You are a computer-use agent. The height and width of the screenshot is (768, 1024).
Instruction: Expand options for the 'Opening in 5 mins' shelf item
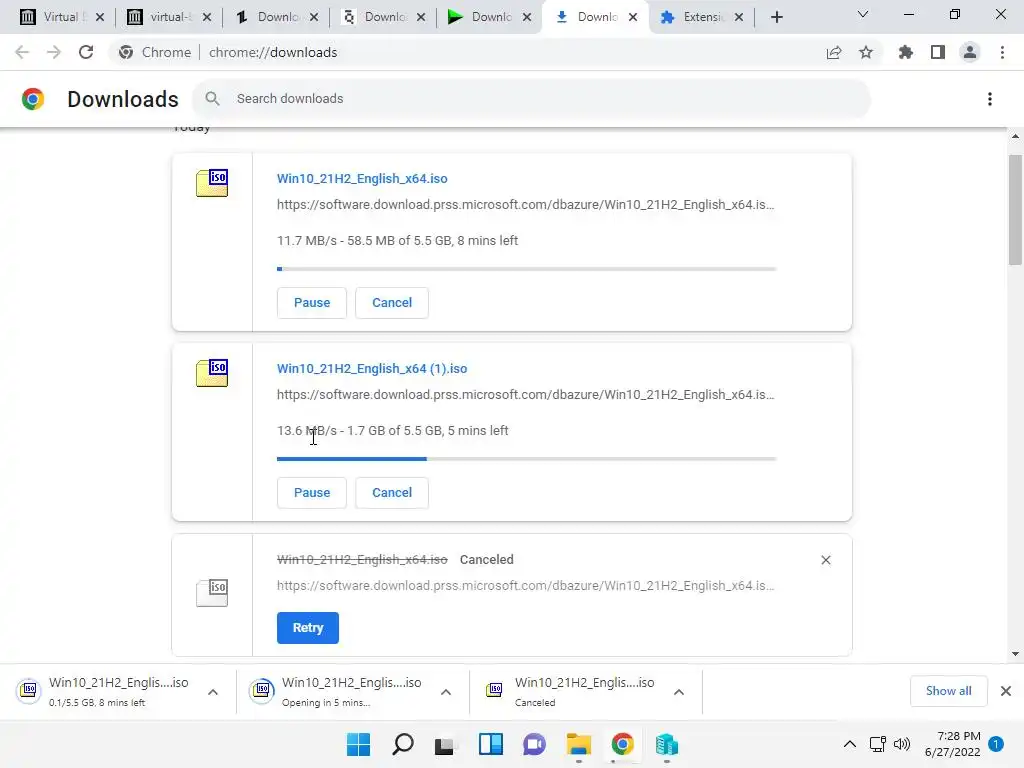pos(446,692)
